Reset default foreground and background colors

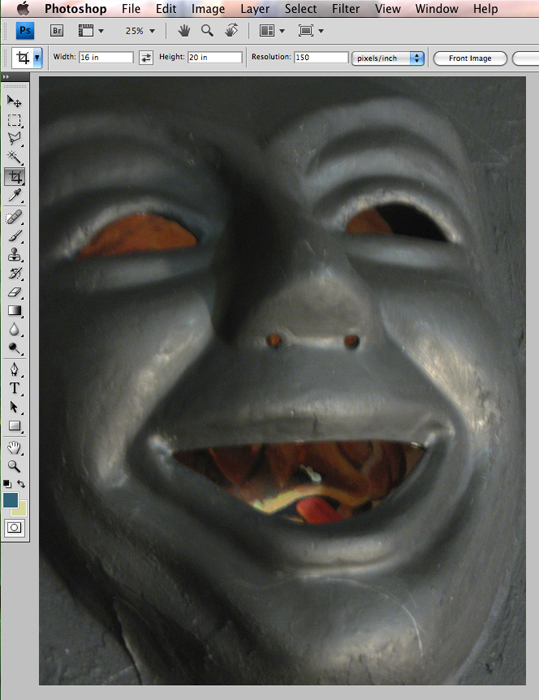point(7,483)
